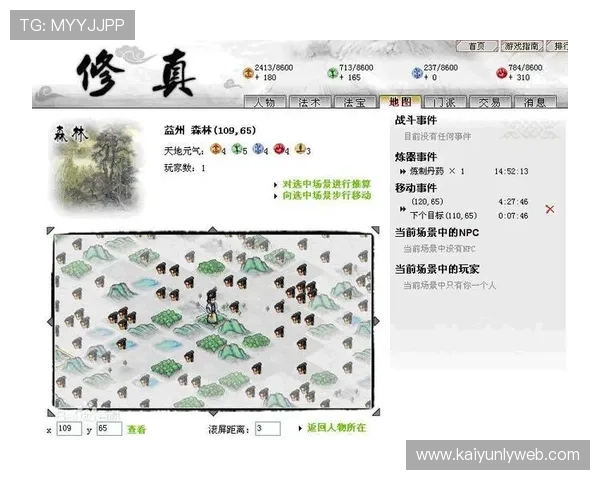Go to the 交易 trade tab

[490, 102]
